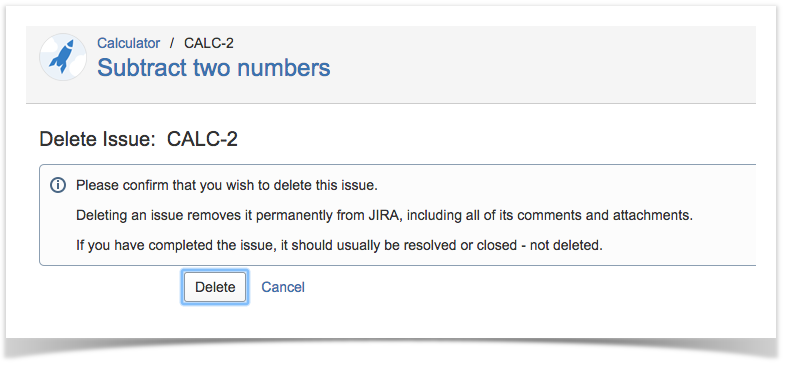Screen dimensions: 790x367
Task: Click the words comments and attachments
Action: 605,216
